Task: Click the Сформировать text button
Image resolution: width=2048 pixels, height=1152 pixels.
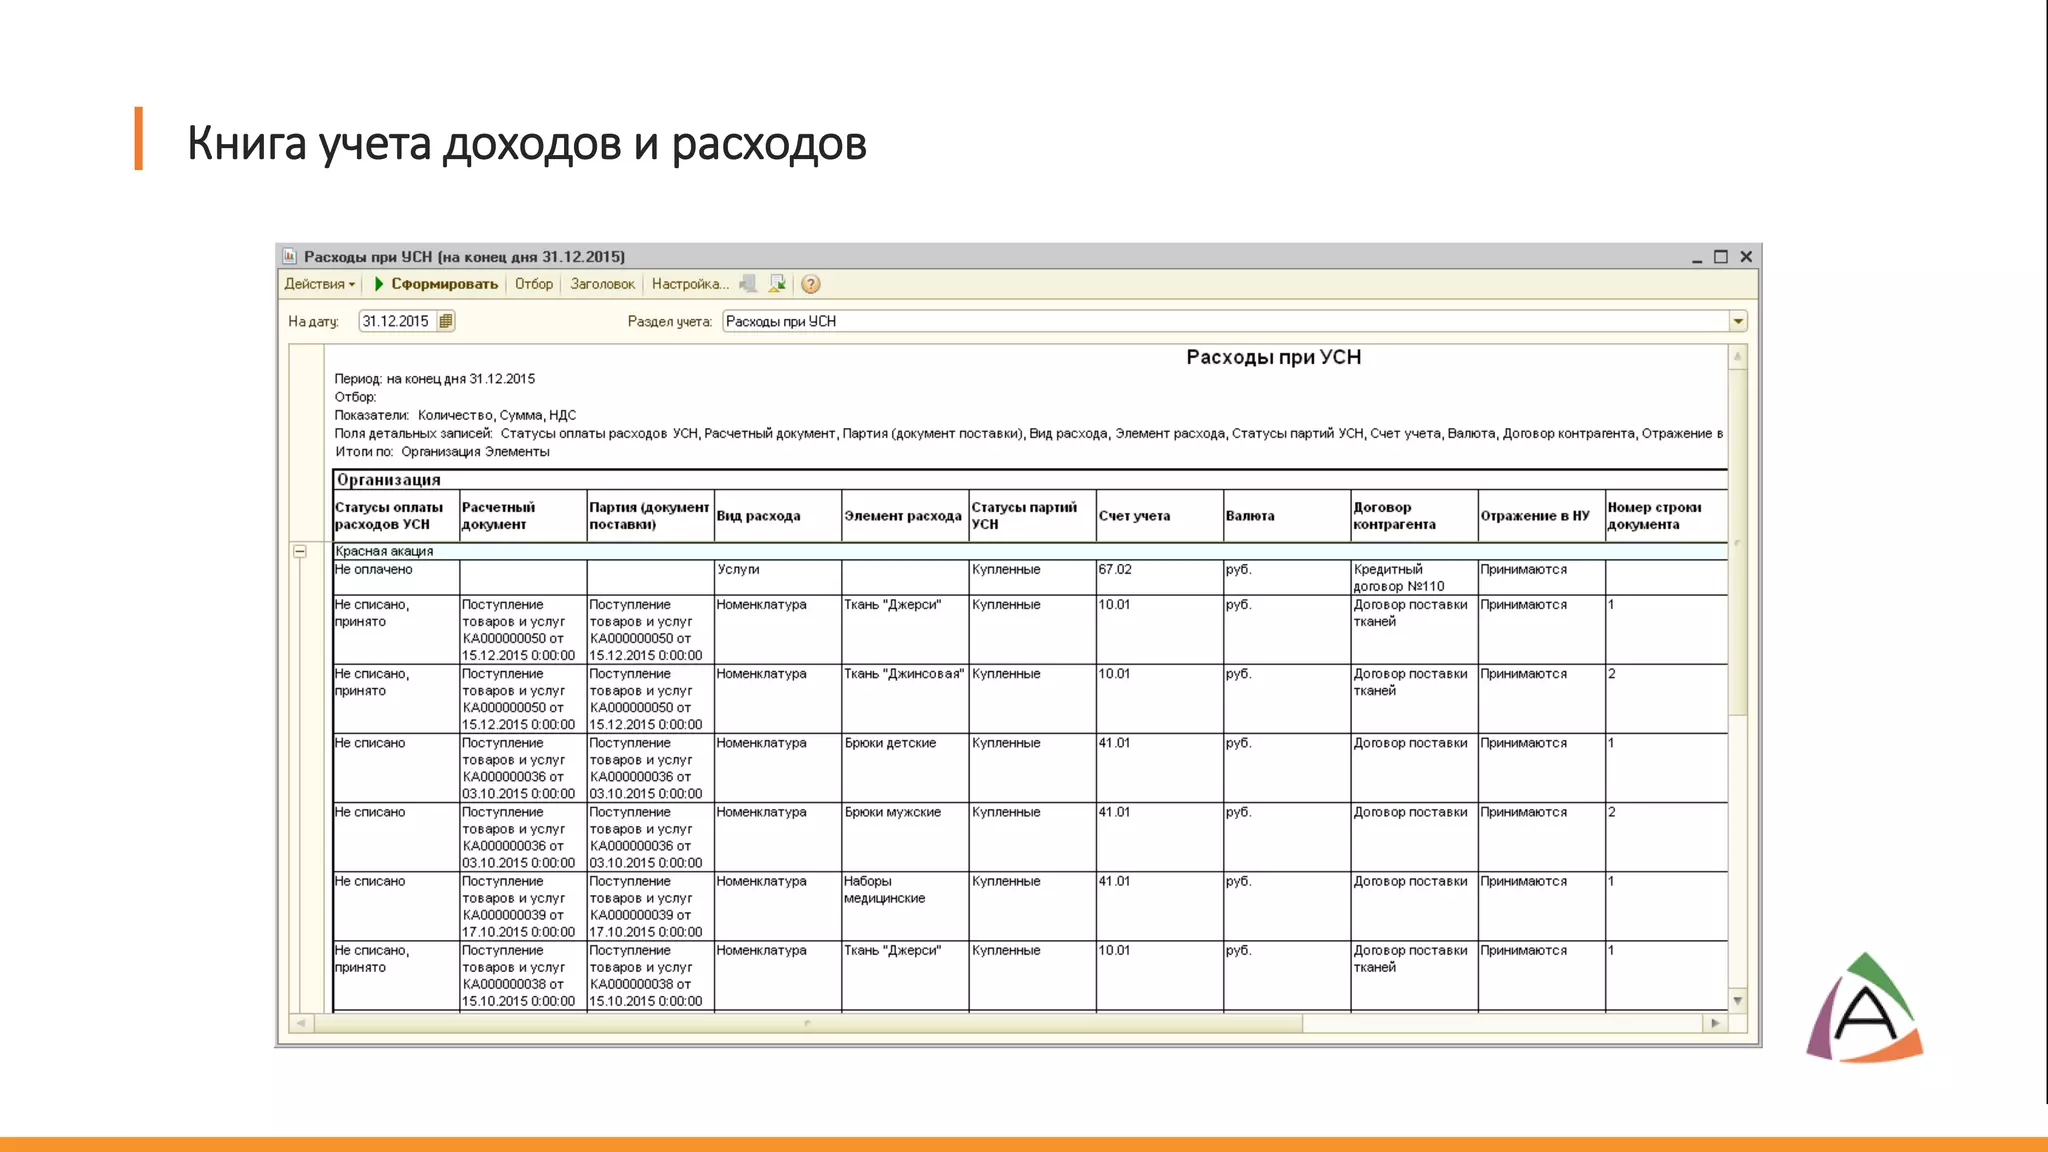Action: [444, 284]
